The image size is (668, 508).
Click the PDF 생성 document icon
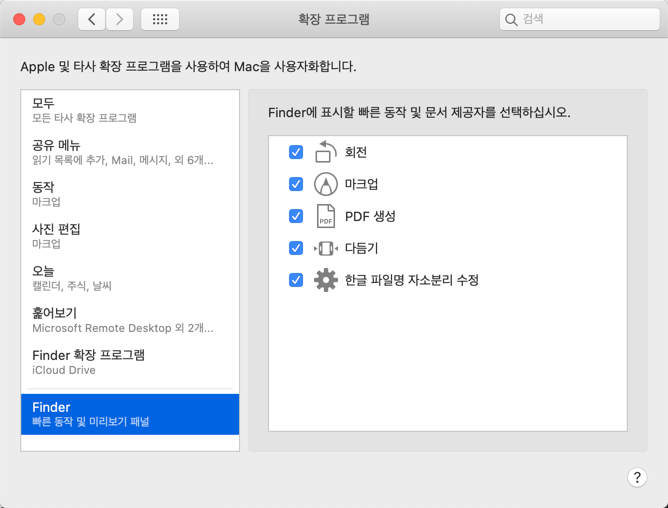click(325, 216)
